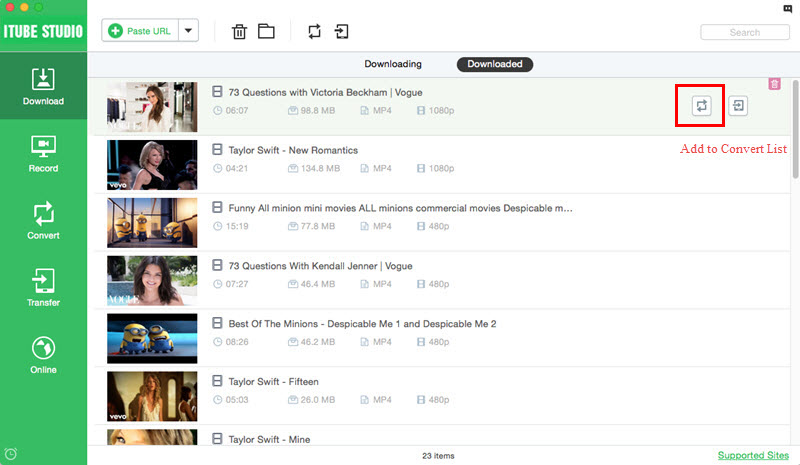The width and height of the screenshot is (800, 465).
Task: Click the Taylor Swift Fifteen thumbnail
Action: point(152,396)
